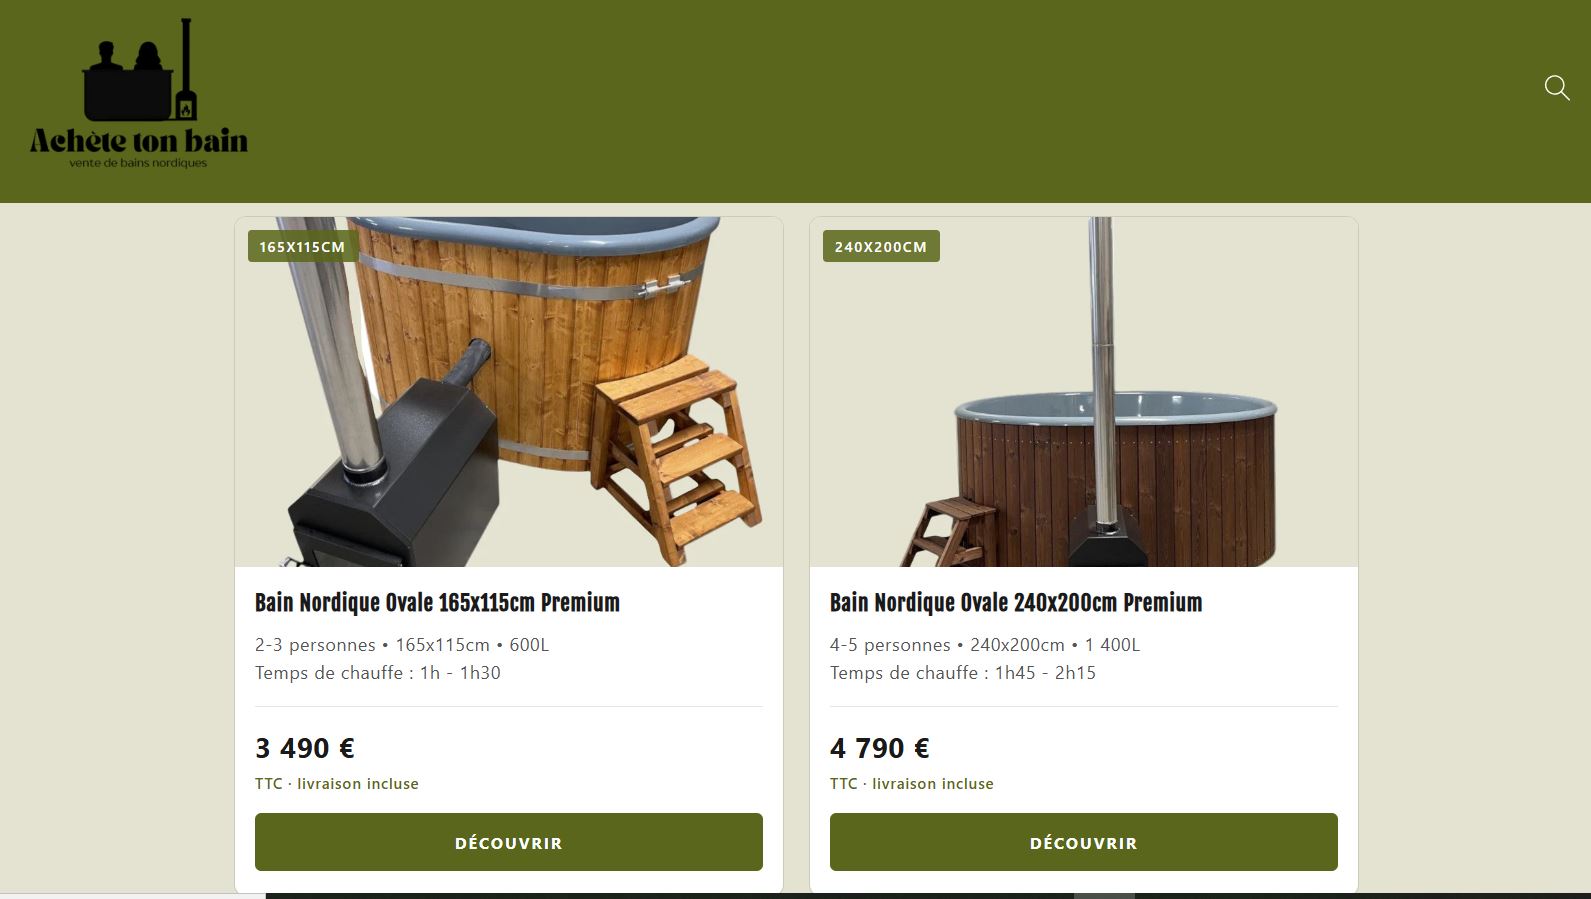This screenshot has width=1591, height=899.
Task: Click TTC livraison incluse under 3 490 €
Action: [x=337, y=784]
